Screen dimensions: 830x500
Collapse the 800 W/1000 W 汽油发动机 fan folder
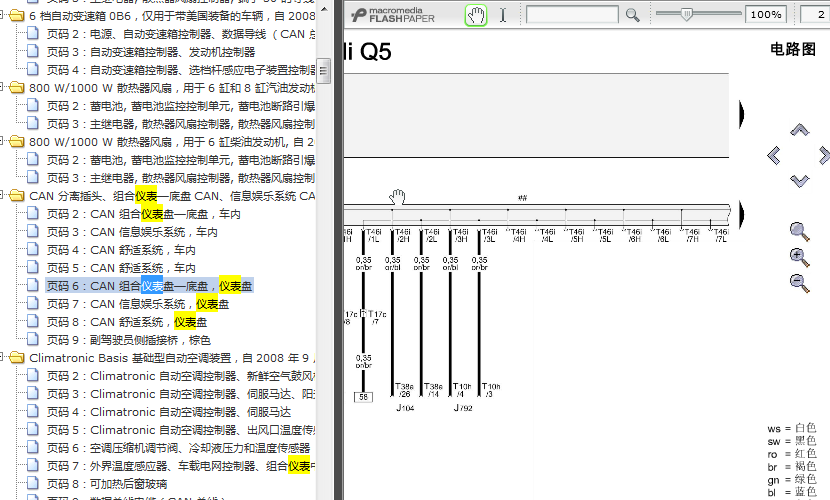tap(3, 87)
